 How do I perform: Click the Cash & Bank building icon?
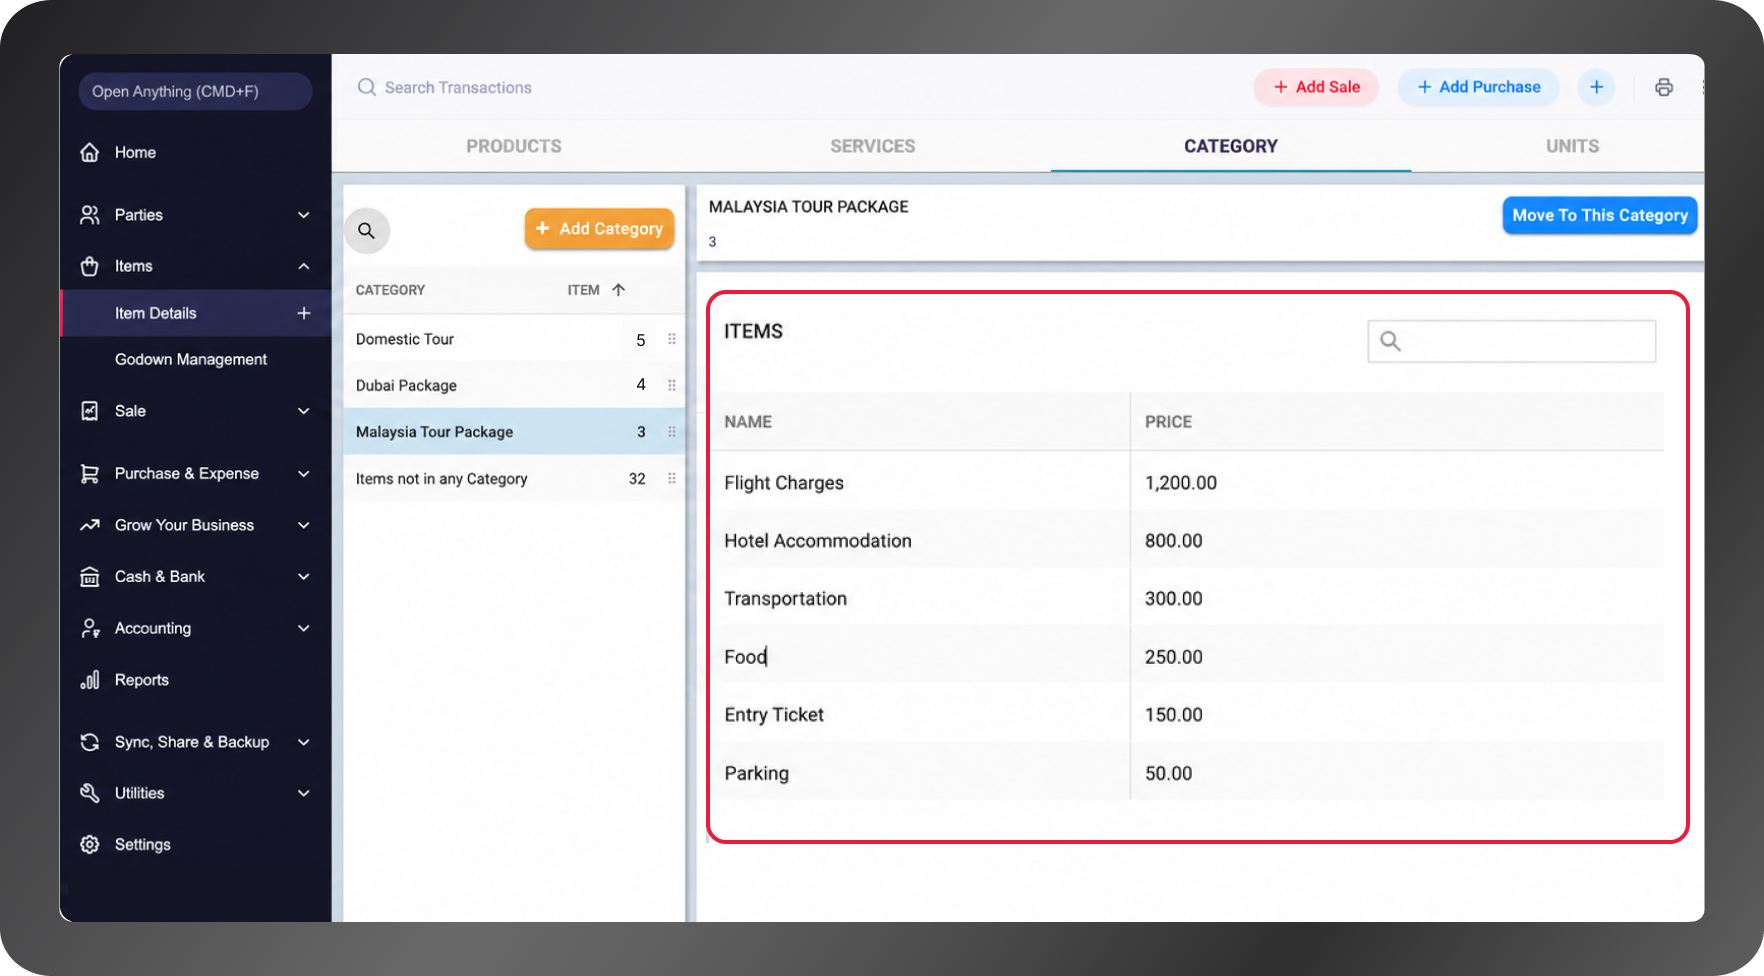[90, 577]
